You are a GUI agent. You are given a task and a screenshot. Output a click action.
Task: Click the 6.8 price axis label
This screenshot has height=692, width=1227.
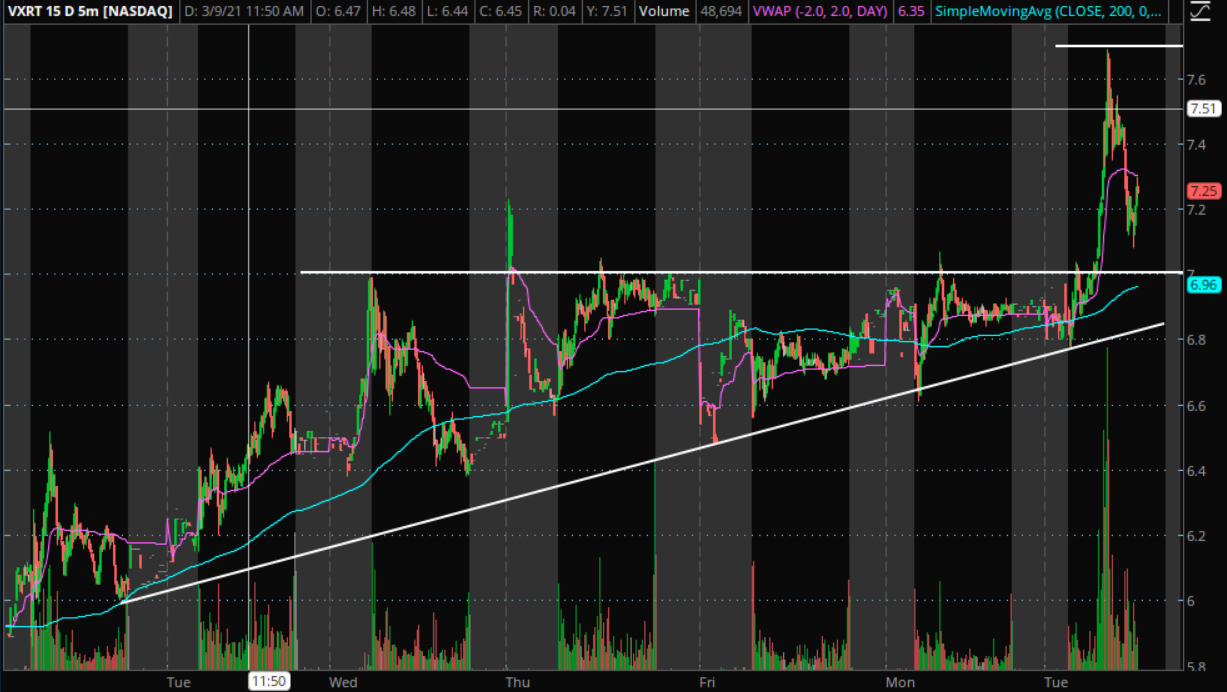point(1195,340)
